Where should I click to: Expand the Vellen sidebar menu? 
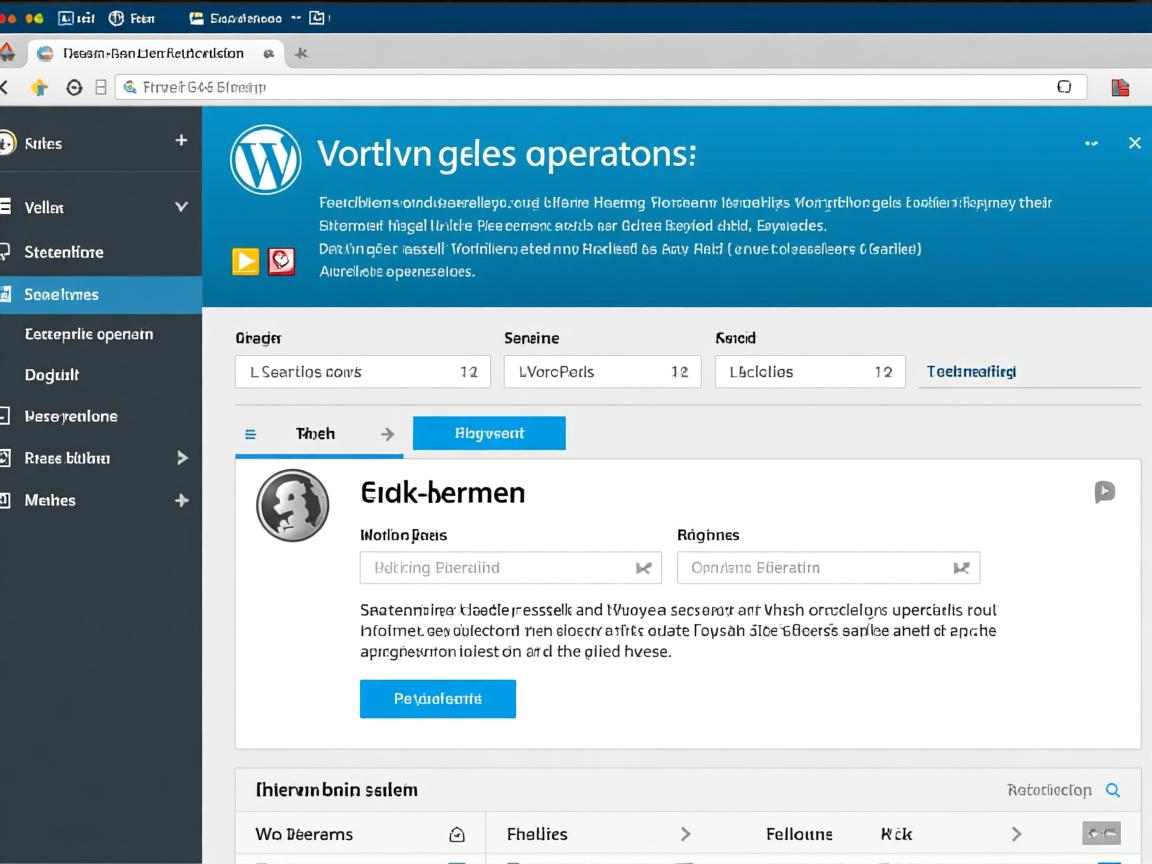(181, 207)
